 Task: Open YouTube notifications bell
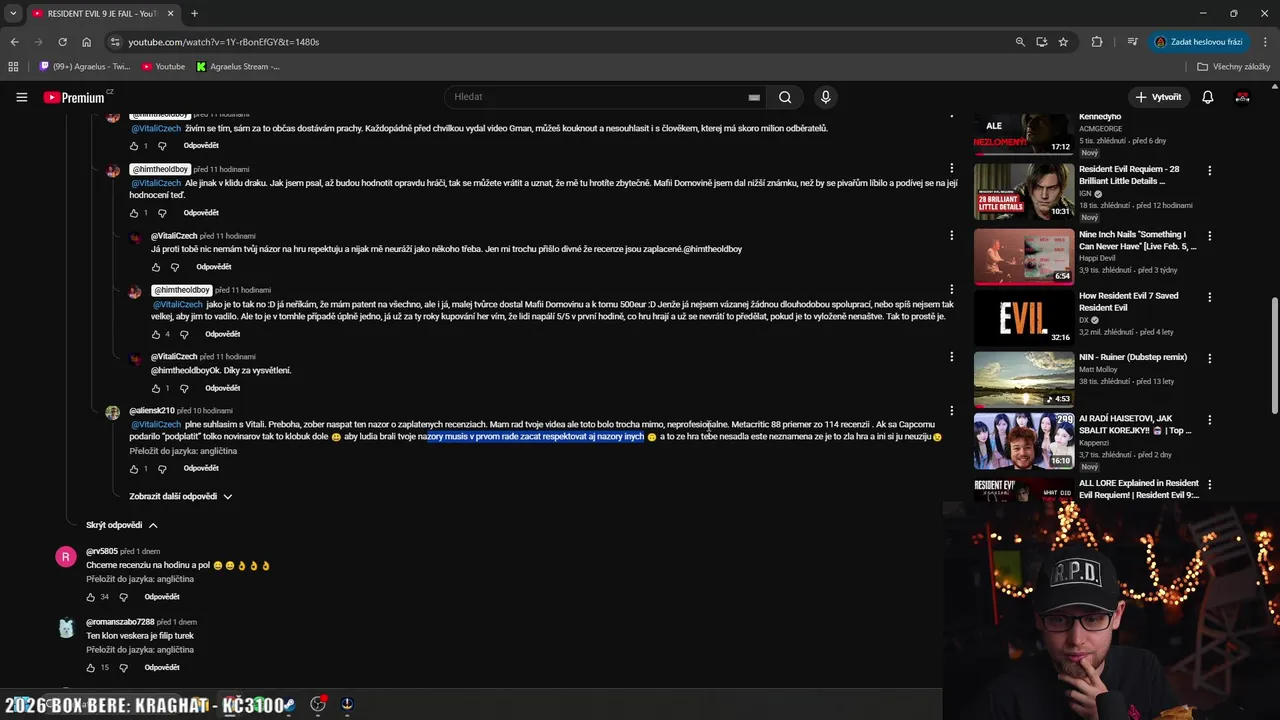pyautogui.click(x=1207, y=97)
